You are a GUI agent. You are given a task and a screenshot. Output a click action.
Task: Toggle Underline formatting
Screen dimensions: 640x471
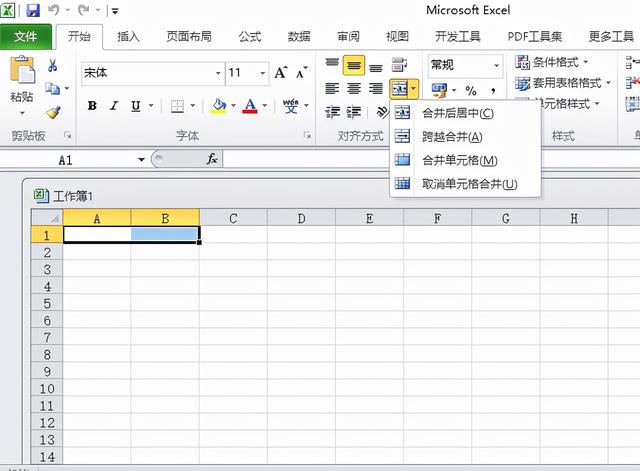(x=136, y=106)
